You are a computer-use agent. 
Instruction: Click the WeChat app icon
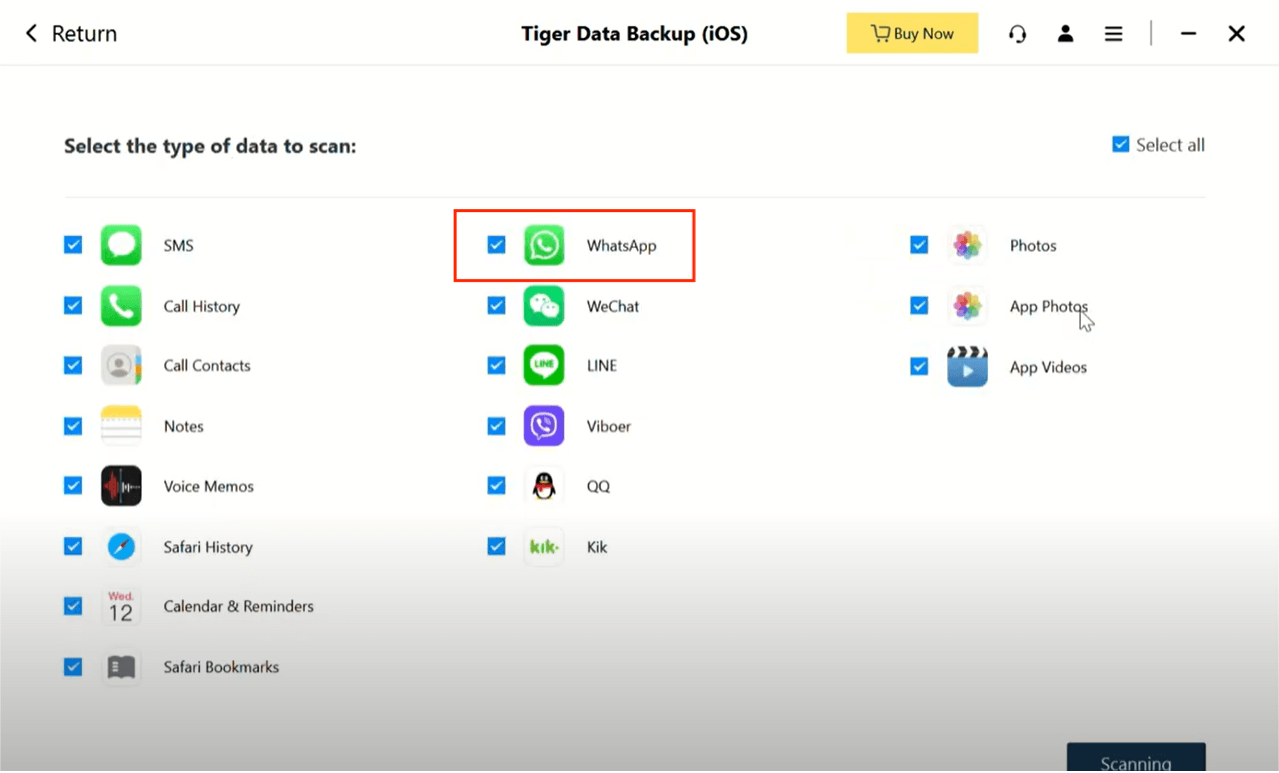(x=544, y=306)
